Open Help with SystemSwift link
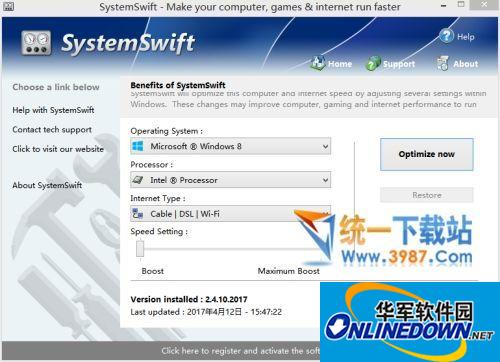 pos(53,110)
